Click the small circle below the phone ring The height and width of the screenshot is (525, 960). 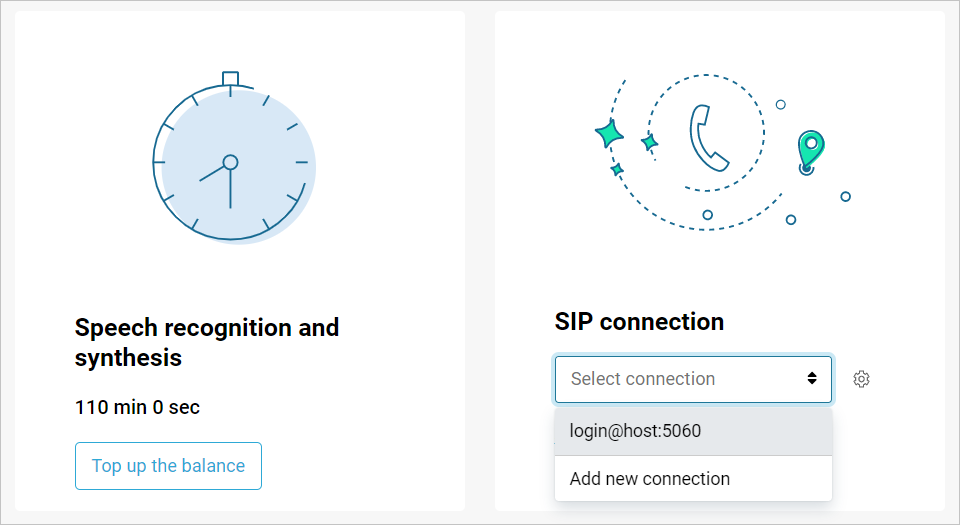point(707,214)
